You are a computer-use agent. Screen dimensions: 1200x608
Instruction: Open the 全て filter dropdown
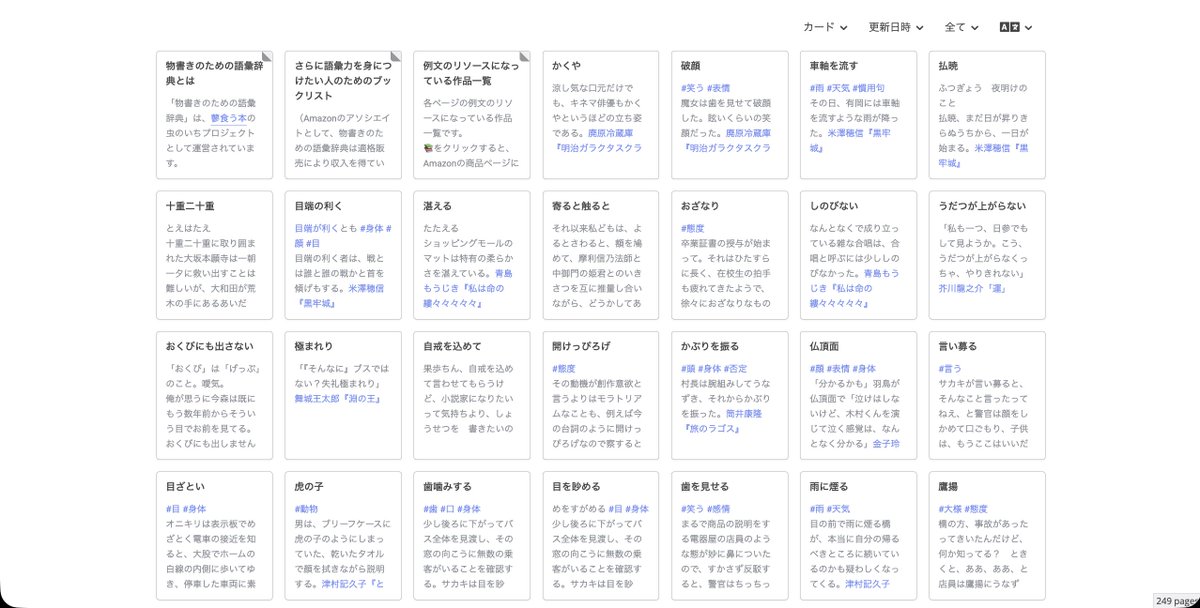961,27
